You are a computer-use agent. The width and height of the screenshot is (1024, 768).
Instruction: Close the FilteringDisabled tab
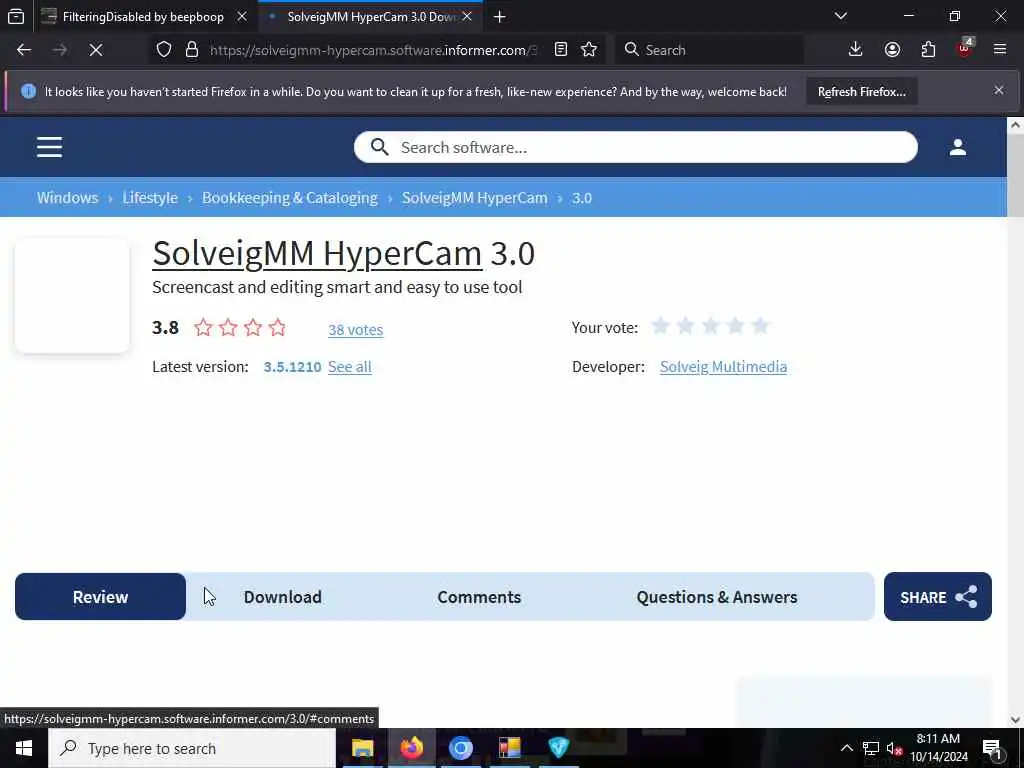(242, 17)
